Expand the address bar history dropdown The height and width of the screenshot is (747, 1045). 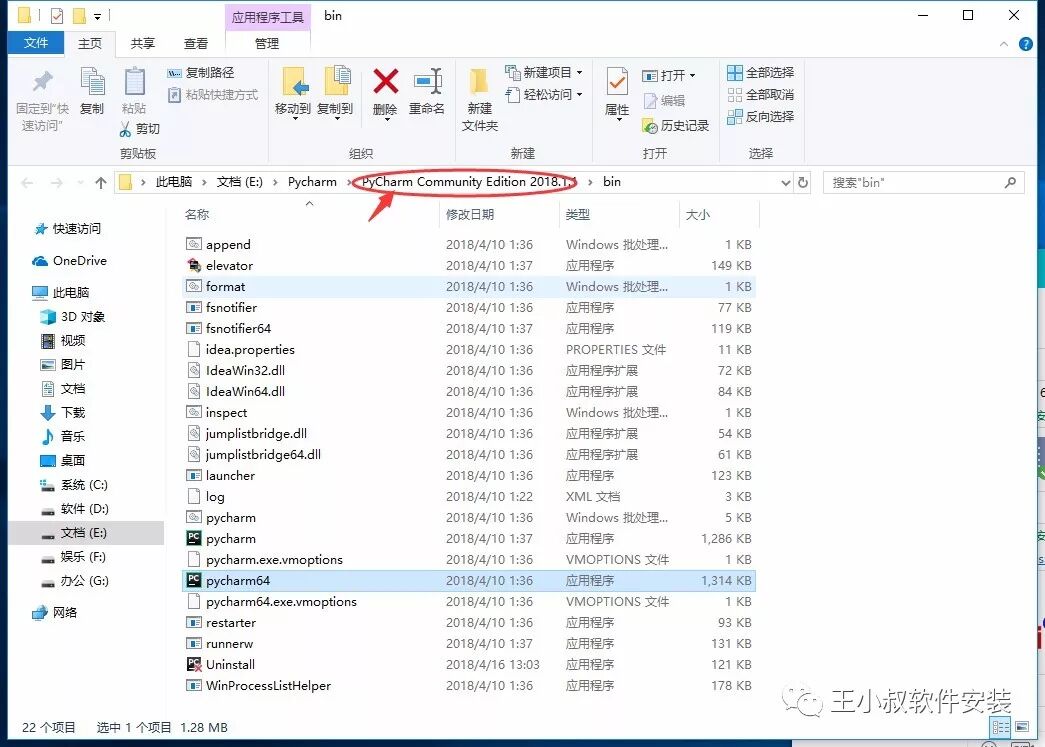[786, 183]
